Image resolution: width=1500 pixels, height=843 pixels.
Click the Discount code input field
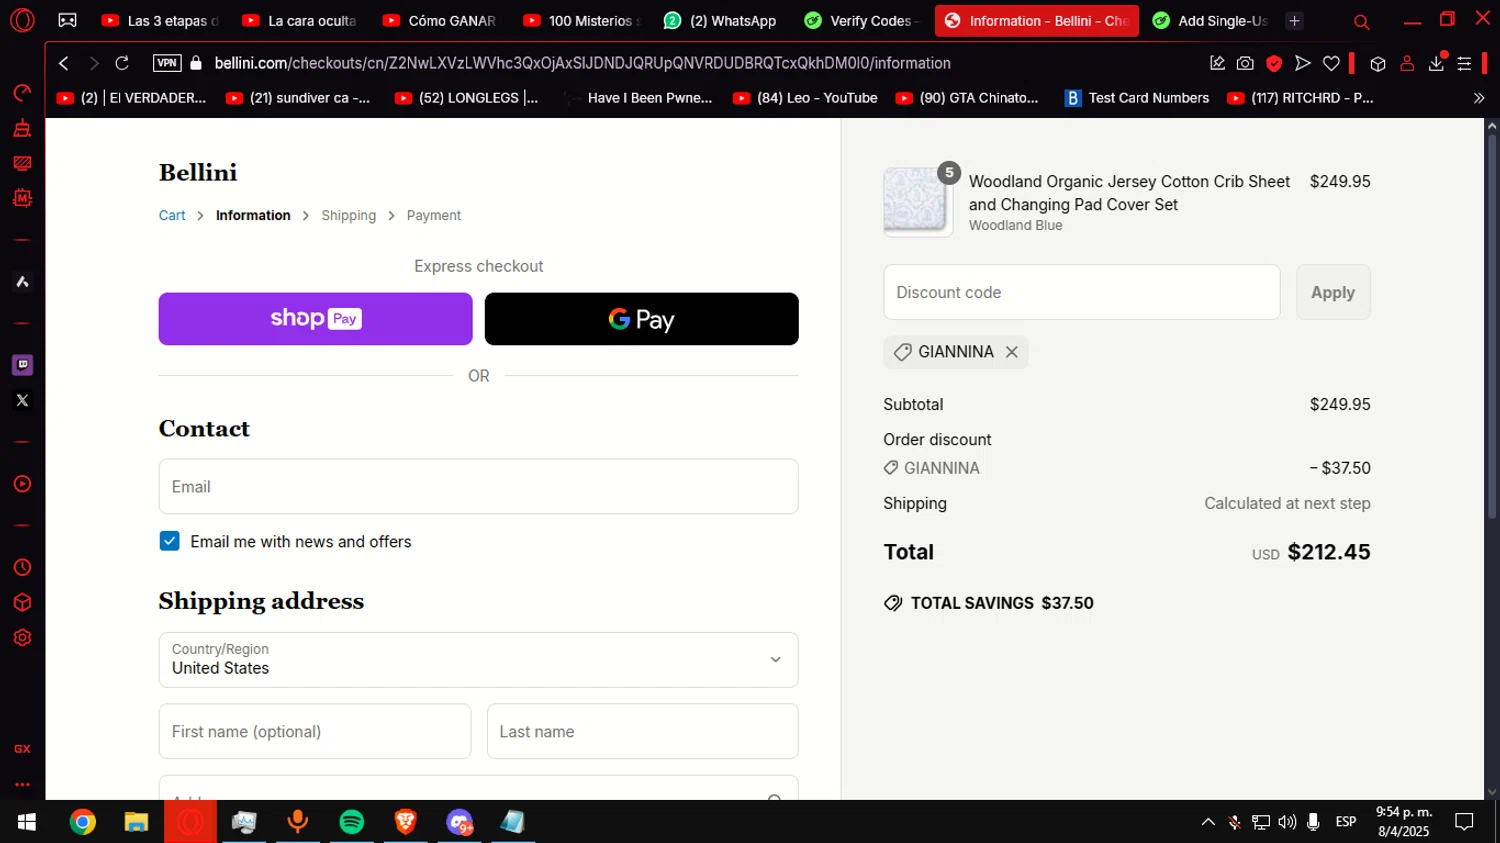[x=1081, y=292]
